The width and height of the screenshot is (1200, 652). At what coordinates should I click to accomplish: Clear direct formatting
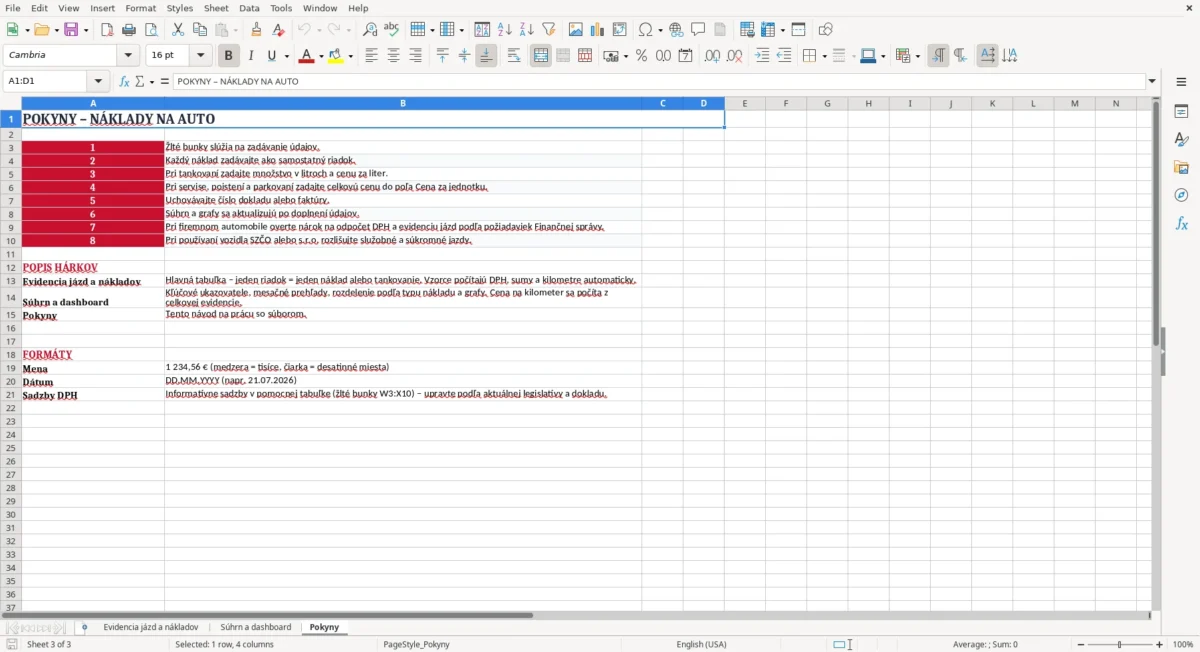(x=279, y=30)
